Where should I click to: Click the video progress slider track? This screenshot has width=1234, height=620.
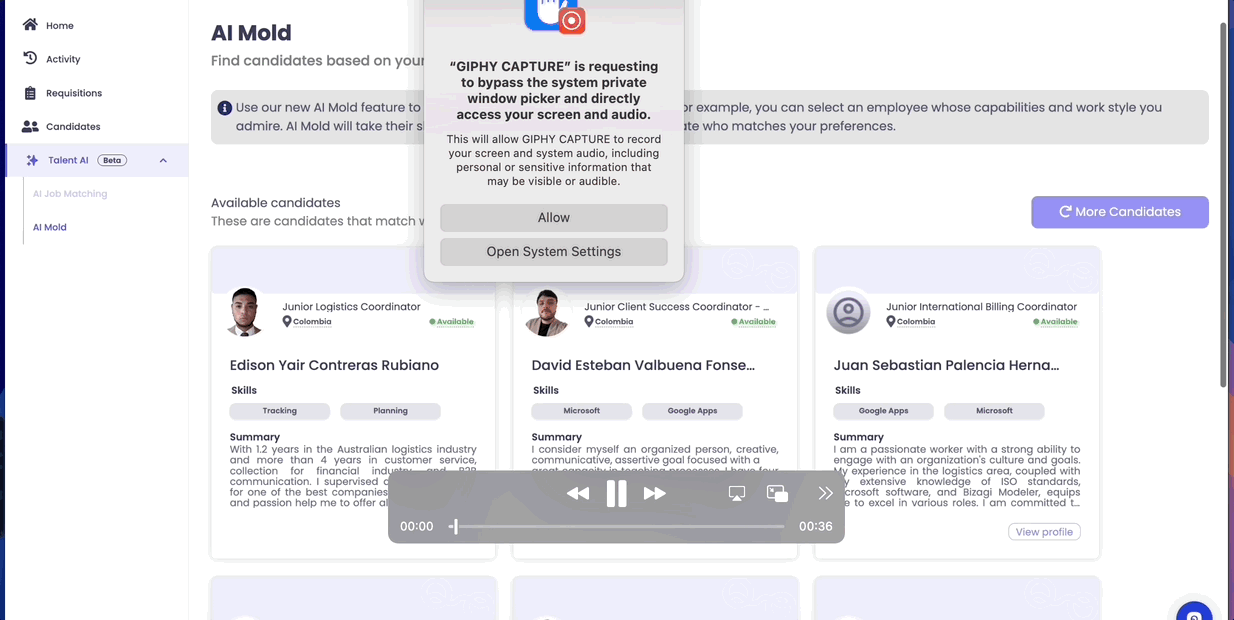coord(620,526)
